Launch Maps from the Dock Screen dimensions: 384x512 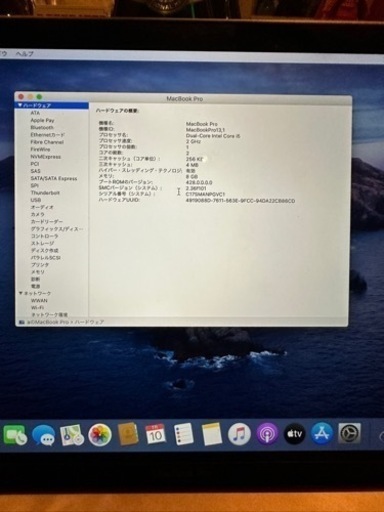tap(72, 435)
